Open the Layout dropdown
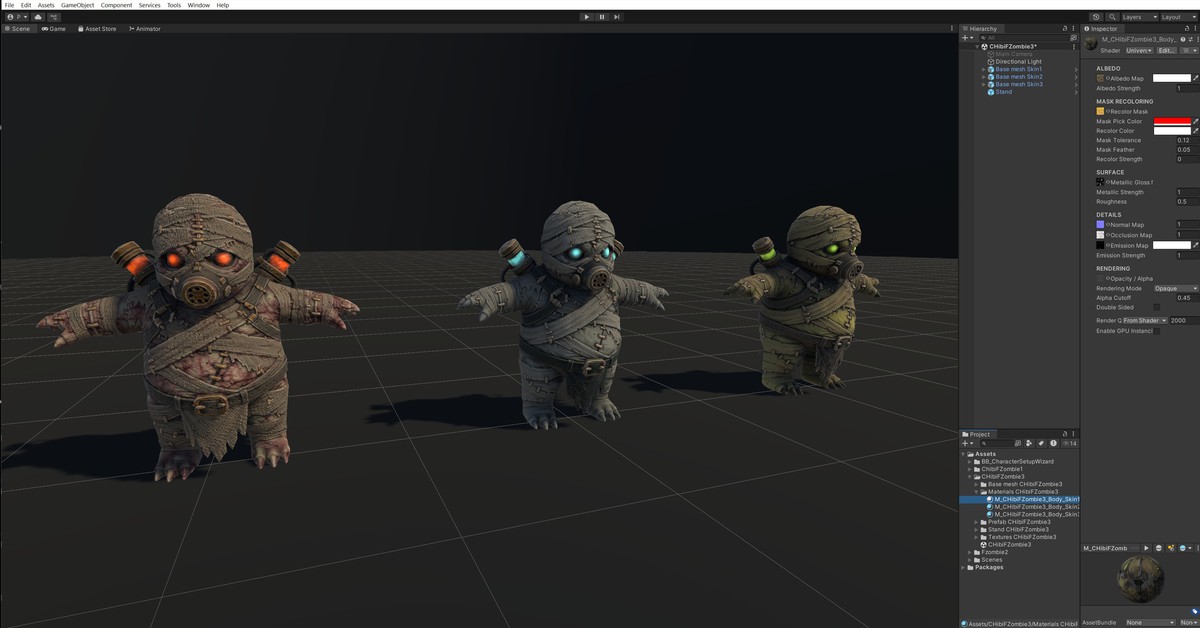This screenshot has height=628, width=1200. [1179, 17]
